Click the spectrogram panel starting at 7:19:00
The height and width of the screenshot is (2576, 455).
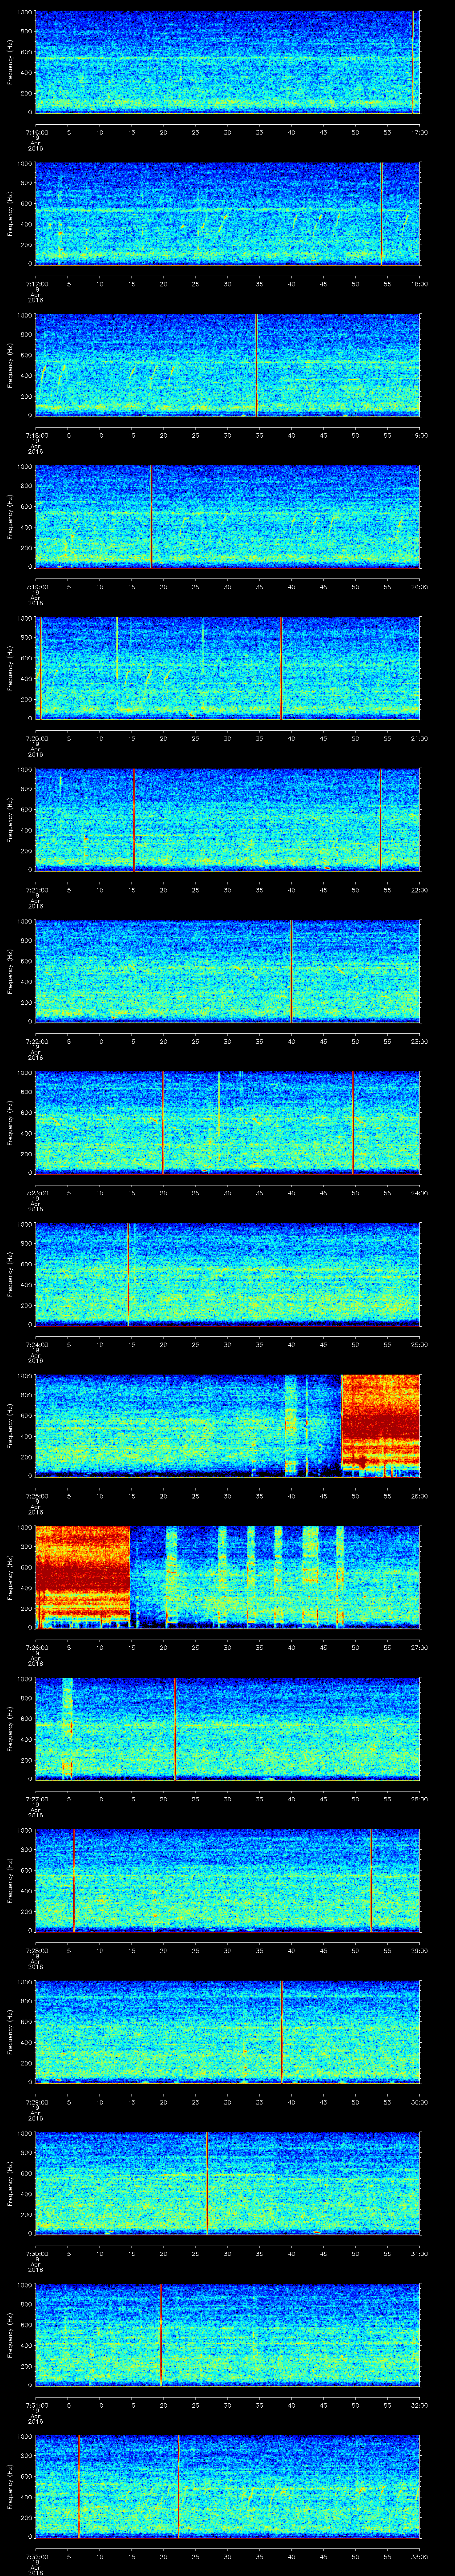point(228,517)
